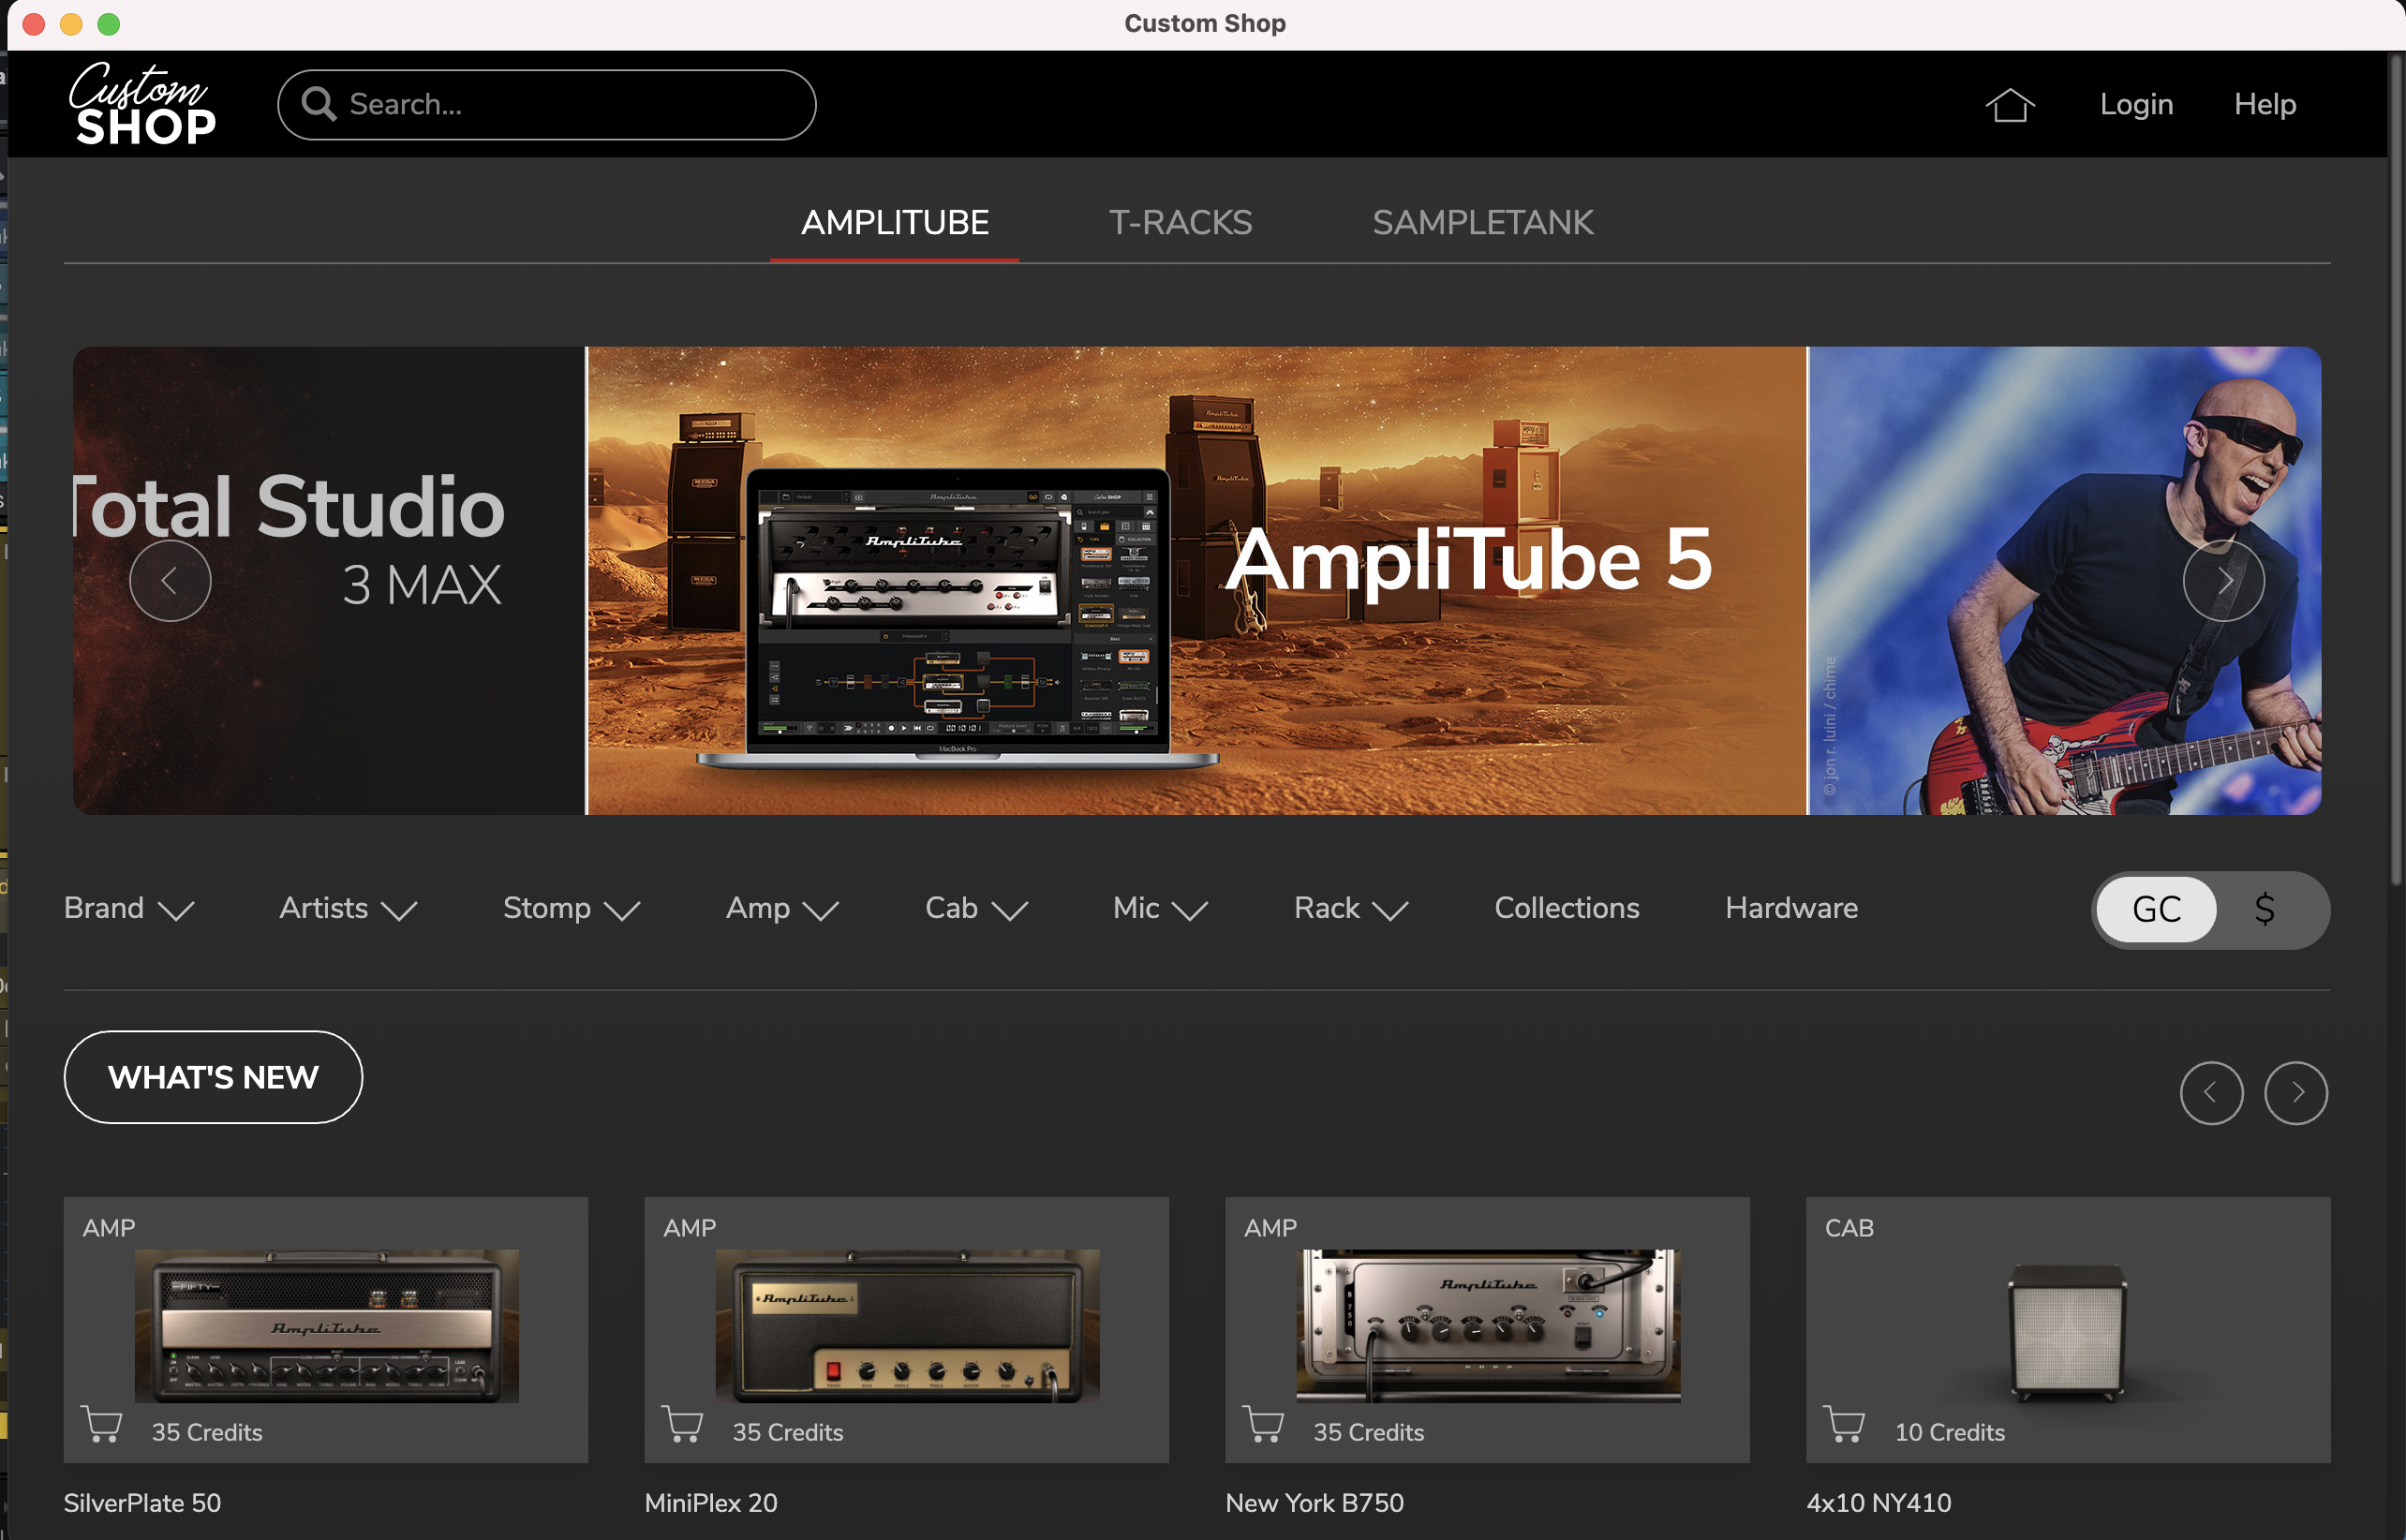Switch pricing to GC credits
2406x1540 pixels.
pyautogui.click(x=2156, y=909)
